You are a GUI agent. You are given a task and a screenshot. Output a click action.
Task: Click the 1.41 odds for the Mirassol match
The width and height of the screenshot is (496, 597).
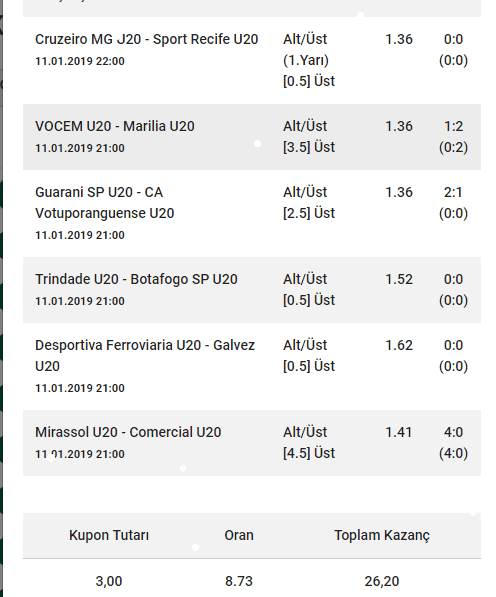[398, 432]
